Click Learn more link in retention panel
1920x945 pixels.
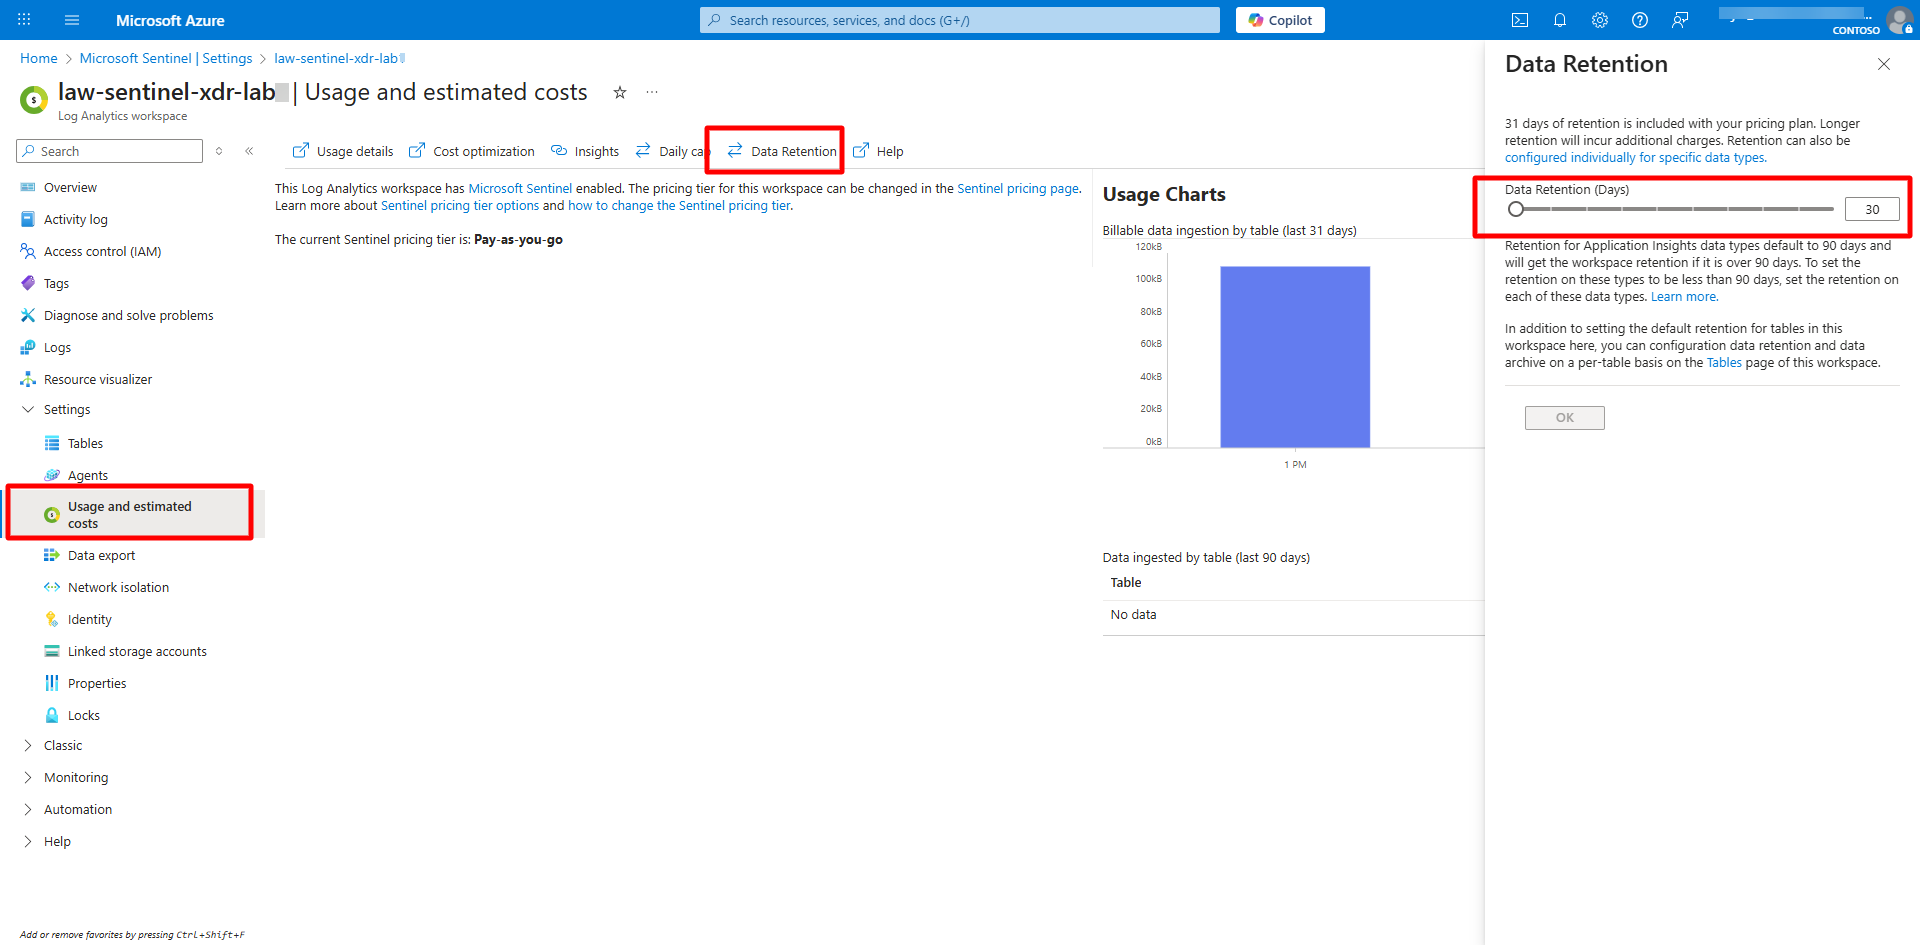tap(1684, 296)
